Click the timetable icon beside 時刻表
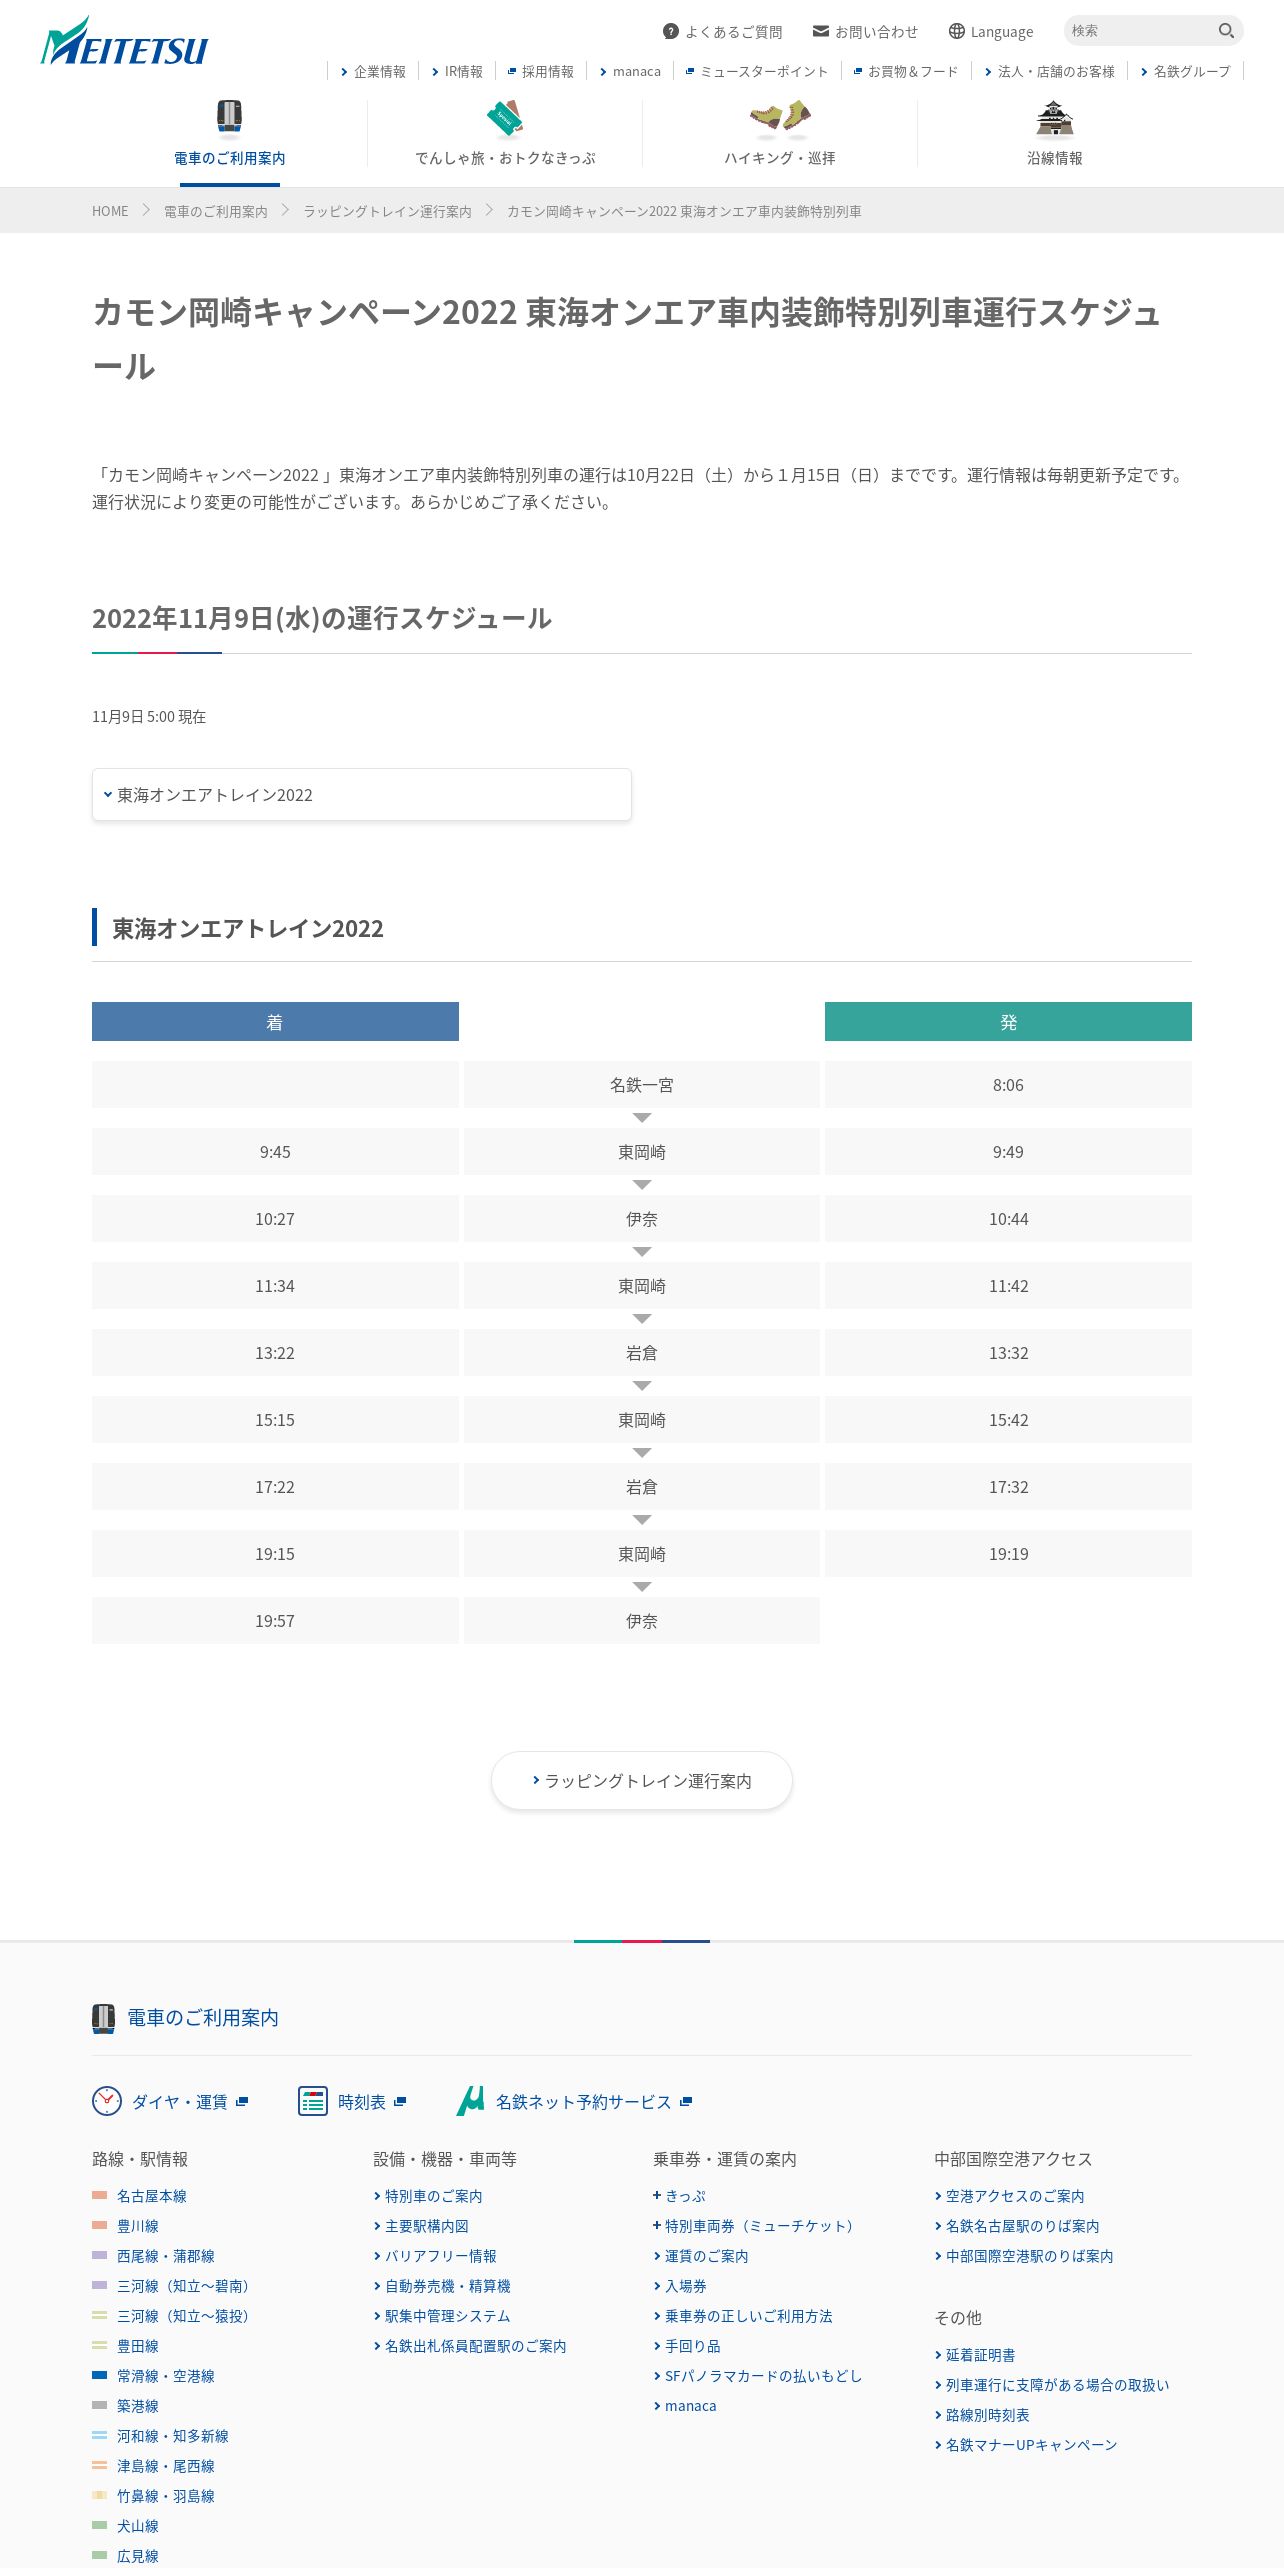Screen dimensions: 1284x2568 (313, 2101)
